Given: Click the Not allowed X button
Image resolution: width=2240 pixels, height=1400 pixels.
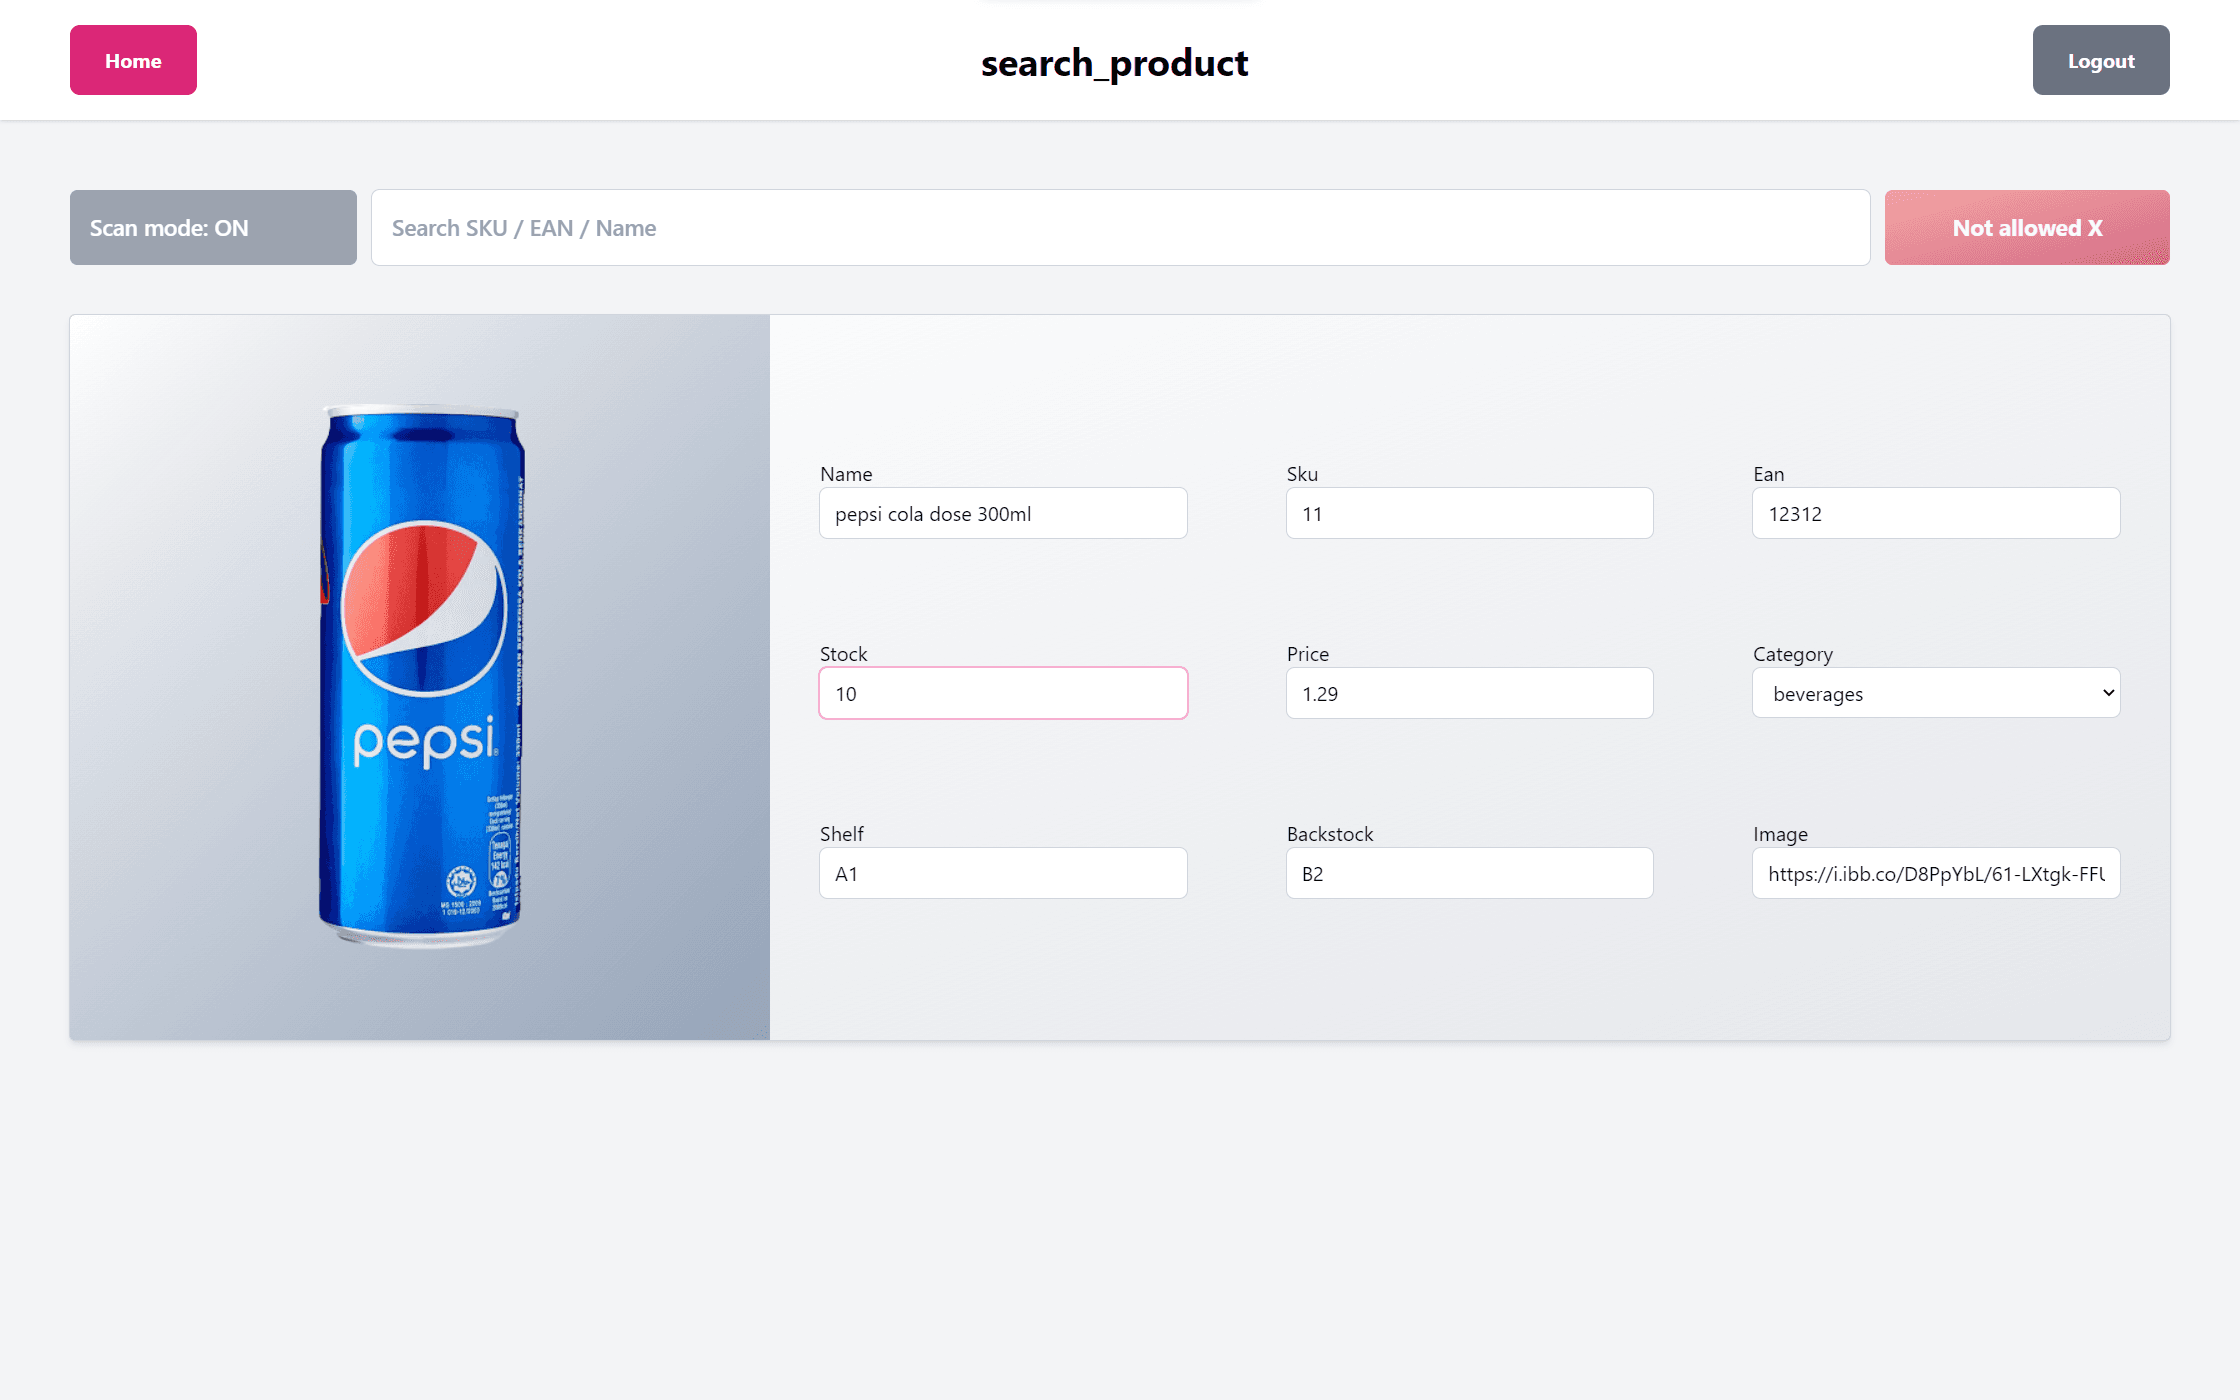Looking at the screenshot, I should click(2027, 228).
